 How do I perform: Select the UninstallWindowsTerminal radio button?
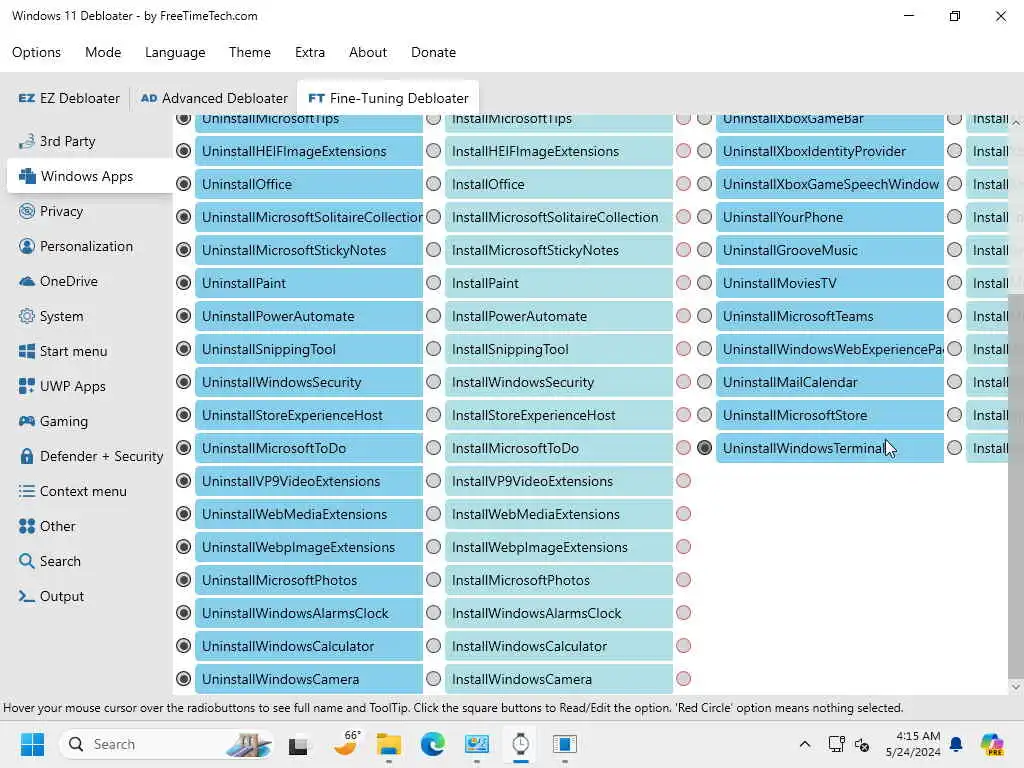(x=704, y=448)
